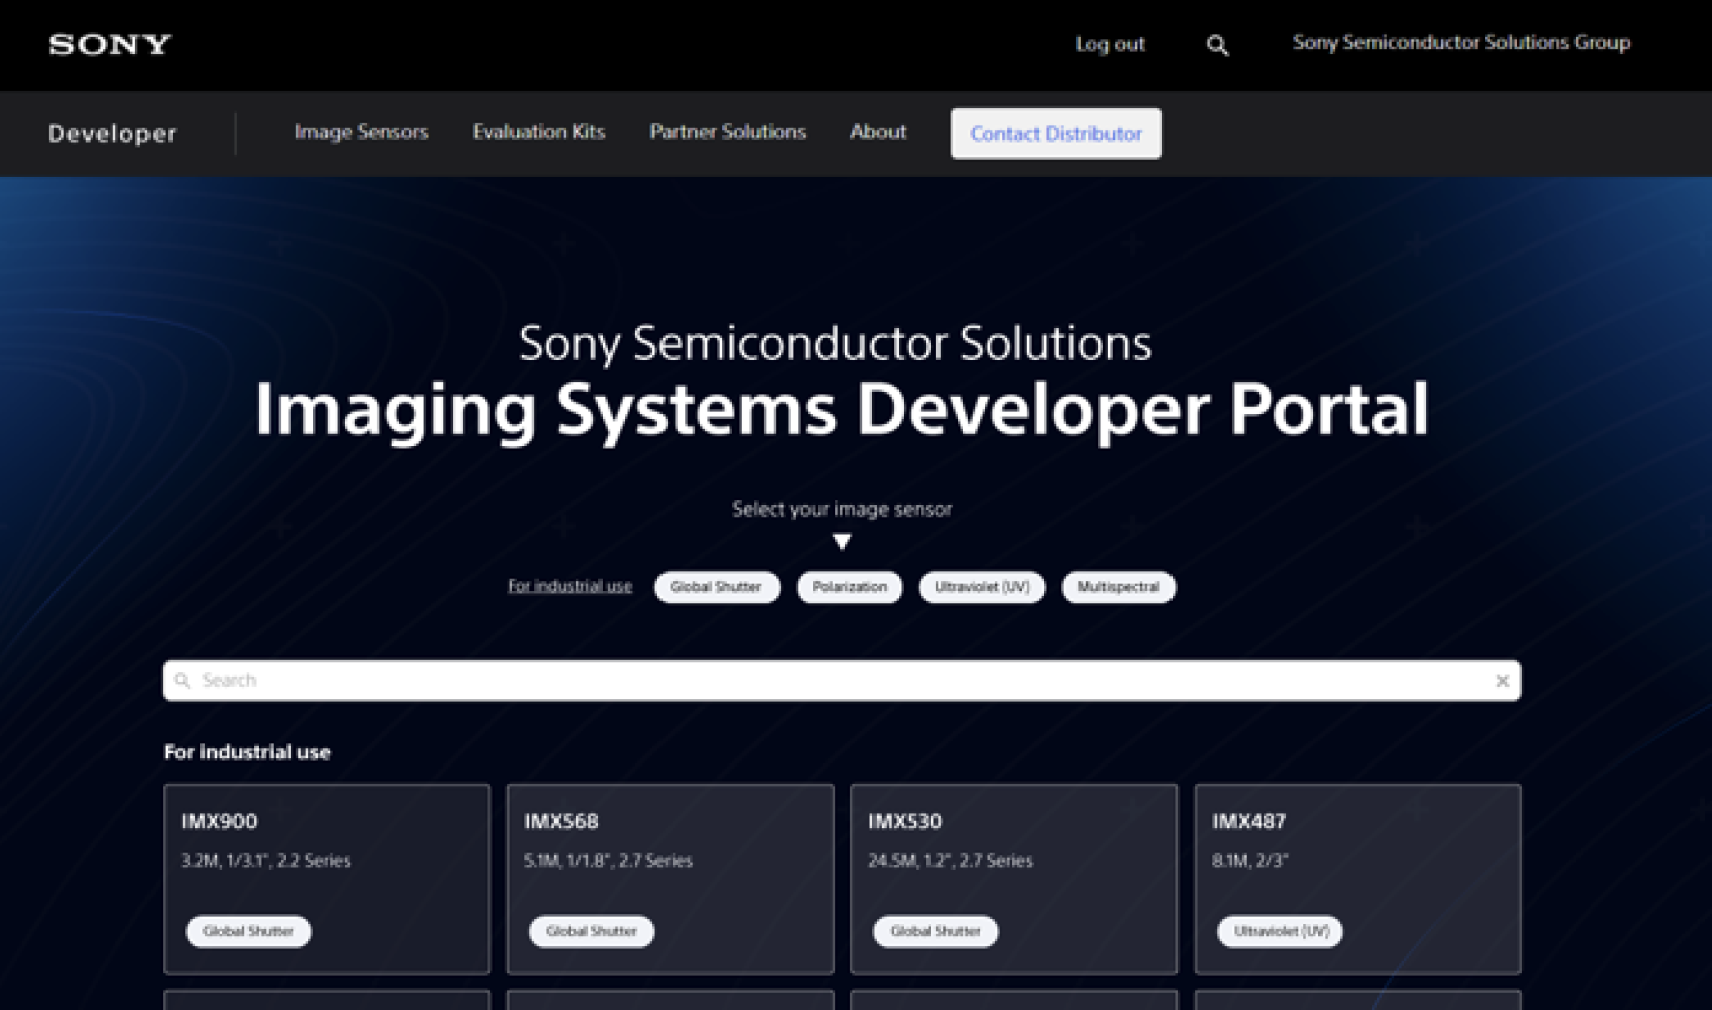Open Partner Solutions menu
This screenshot has width=1712, height=1010.
[x=727, y=132]
